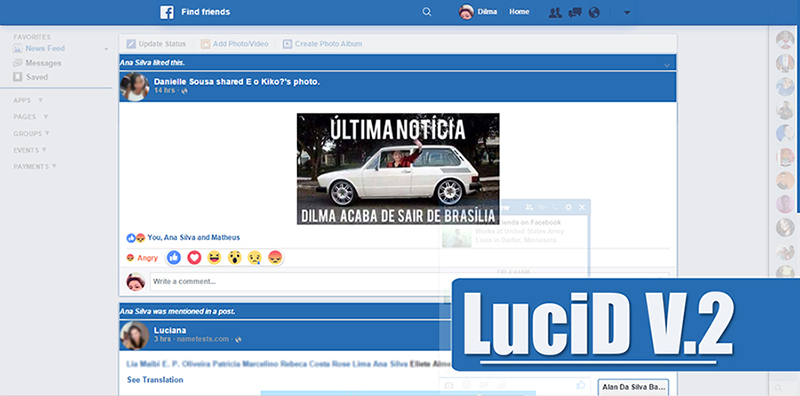
Task: Click the camera icon in chat footer
Action: click(x=449, y=385)
